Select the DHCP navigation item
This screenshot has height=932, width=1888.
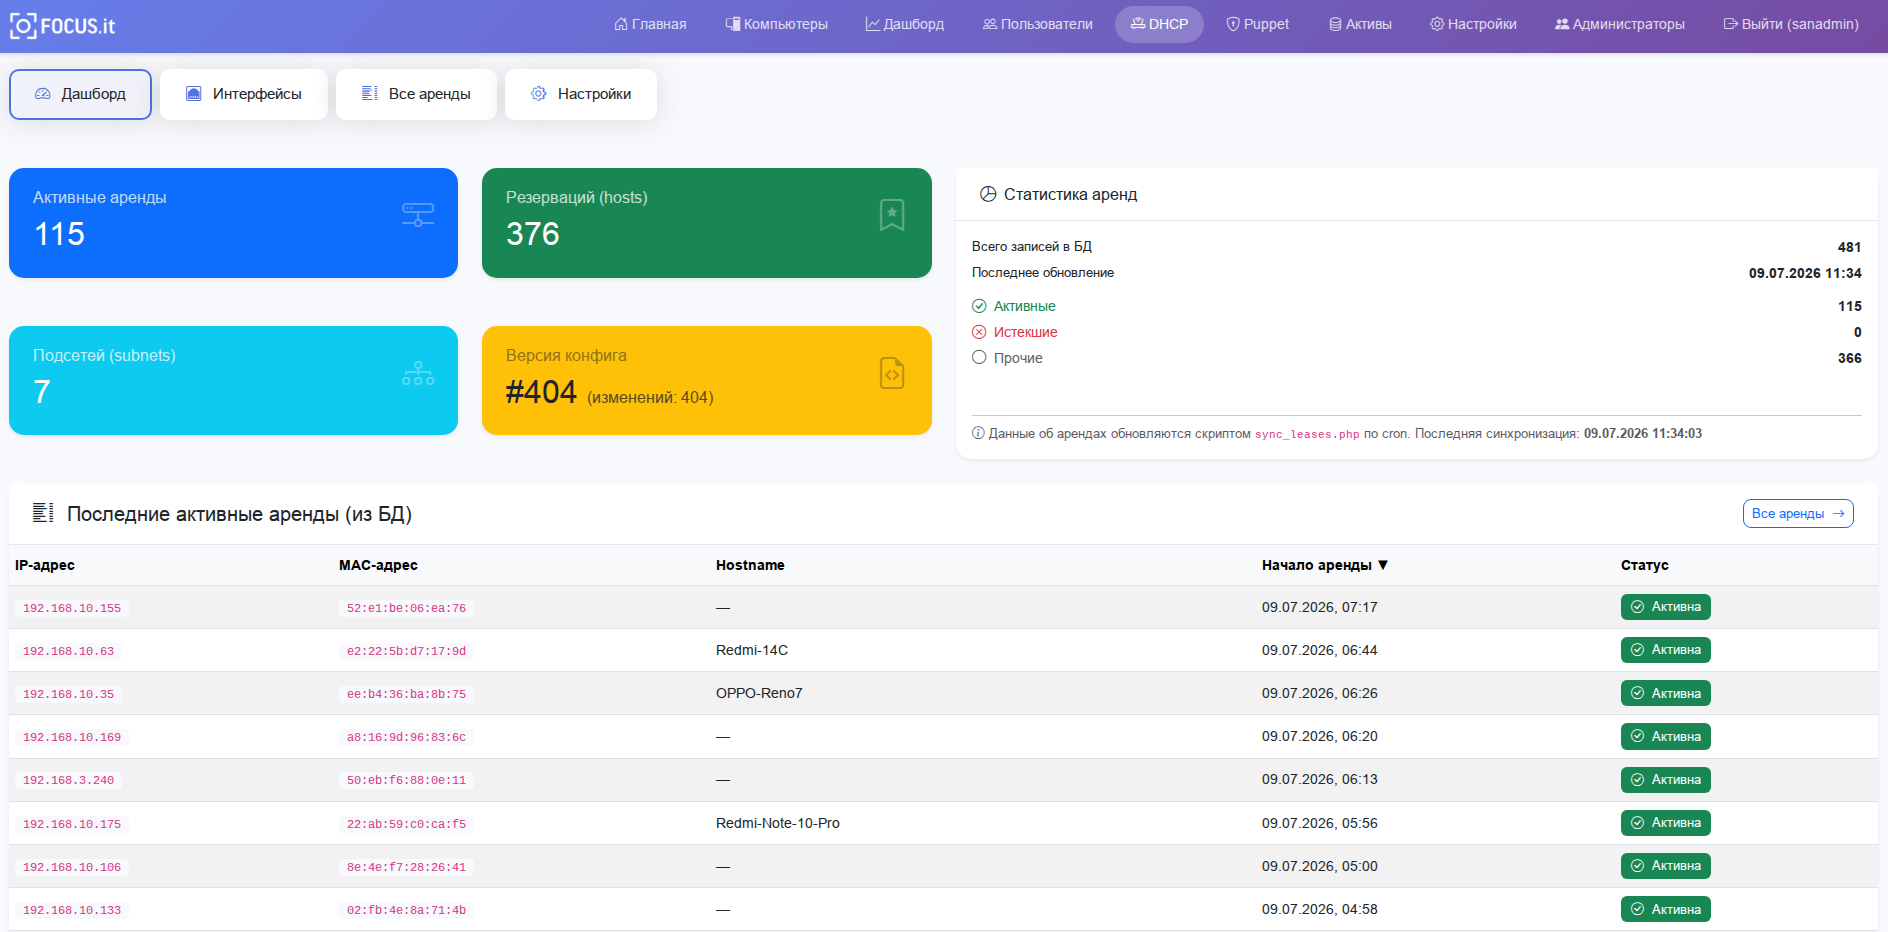click(x=1159, y=24)
